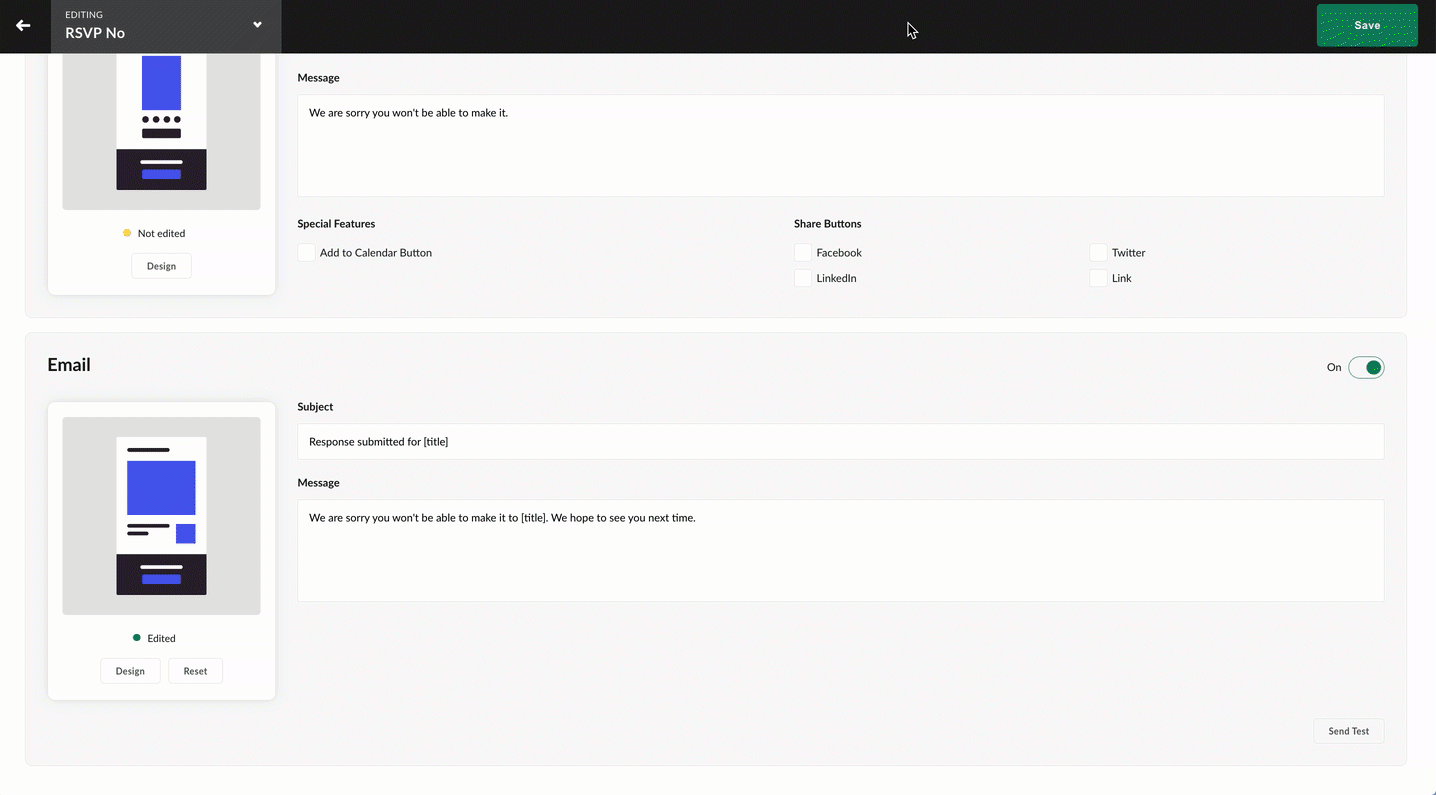Image resolution: width=1436 pixels, height=795 pixels.
Task: Tick the Add to Calendar Button checkbox
Action: tap(307, 253)
